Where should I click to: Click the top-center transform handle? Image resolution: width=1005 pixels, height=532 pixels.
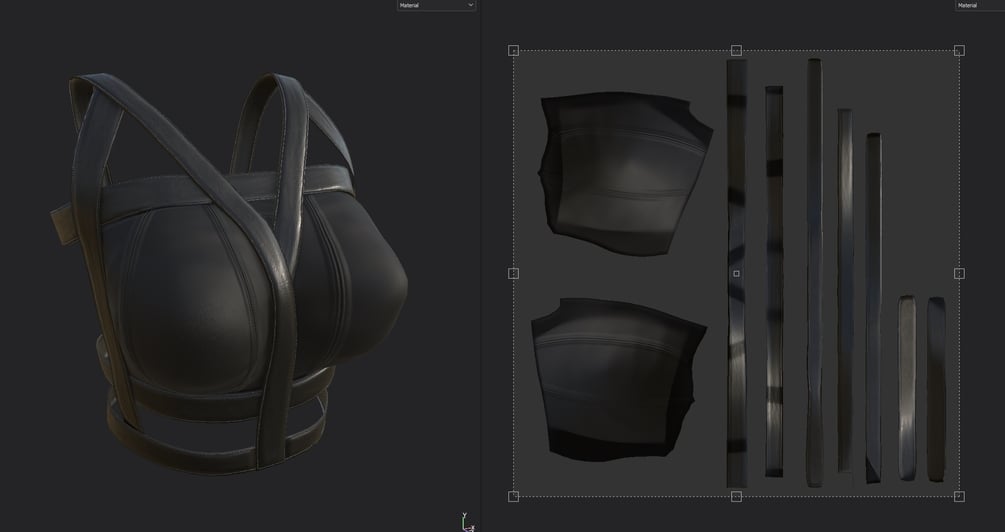pos(736,50)
